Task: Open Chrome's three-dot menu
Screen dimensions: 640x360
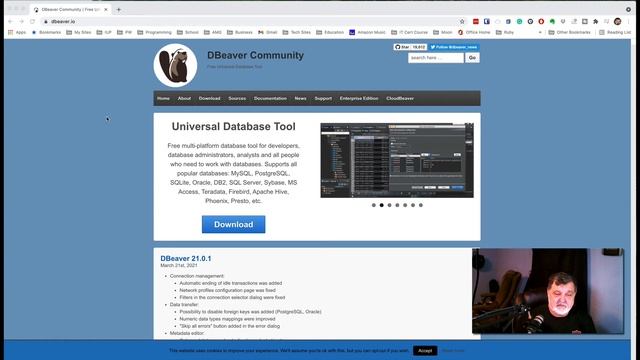Action: pyautogui.click(x=629, y=21)
